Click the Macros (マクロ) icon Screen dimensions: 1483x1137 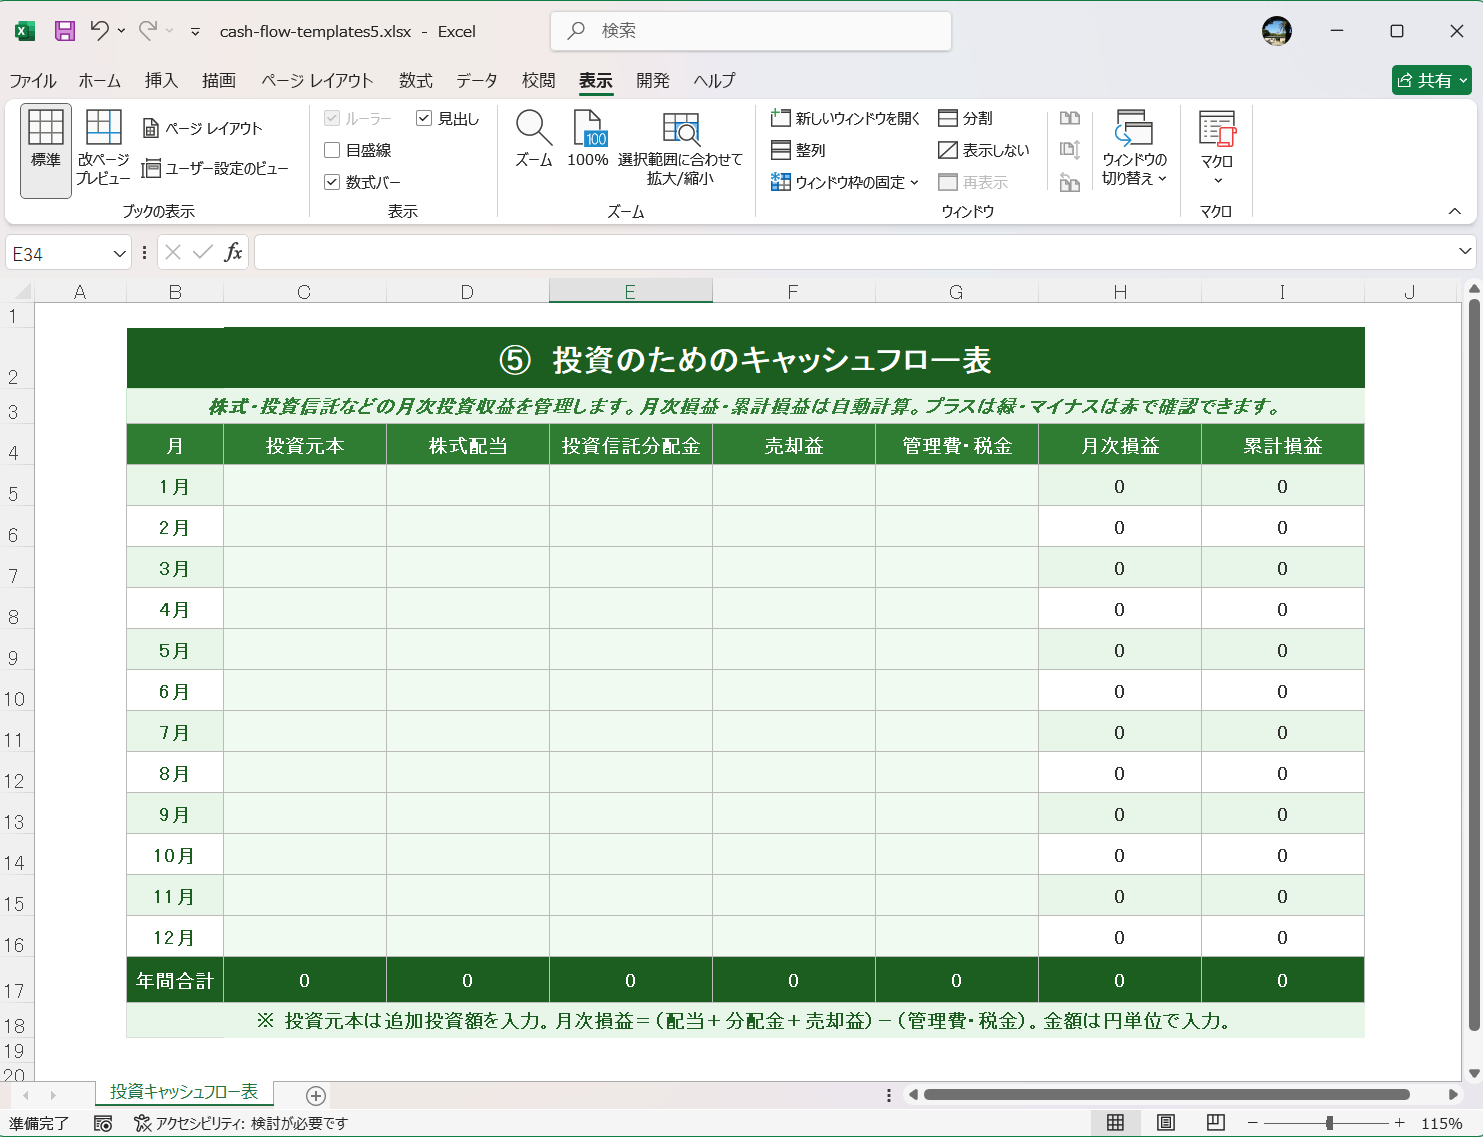[x=1217, y=130]
